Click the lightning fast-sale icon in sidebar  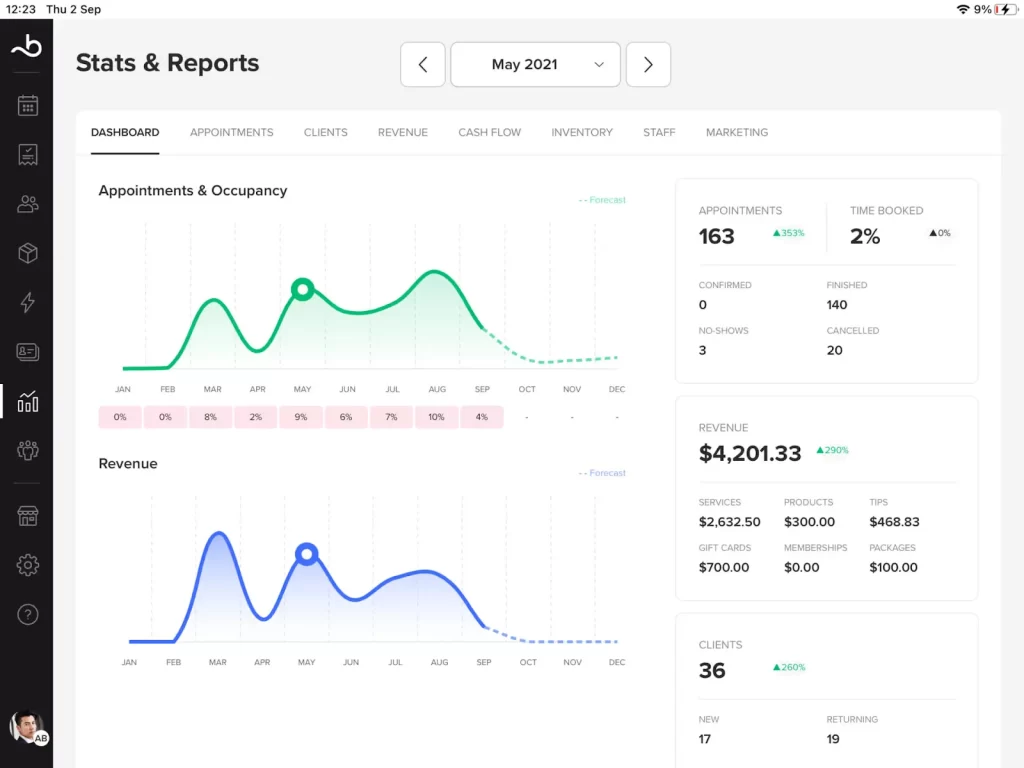coord(27,302)
